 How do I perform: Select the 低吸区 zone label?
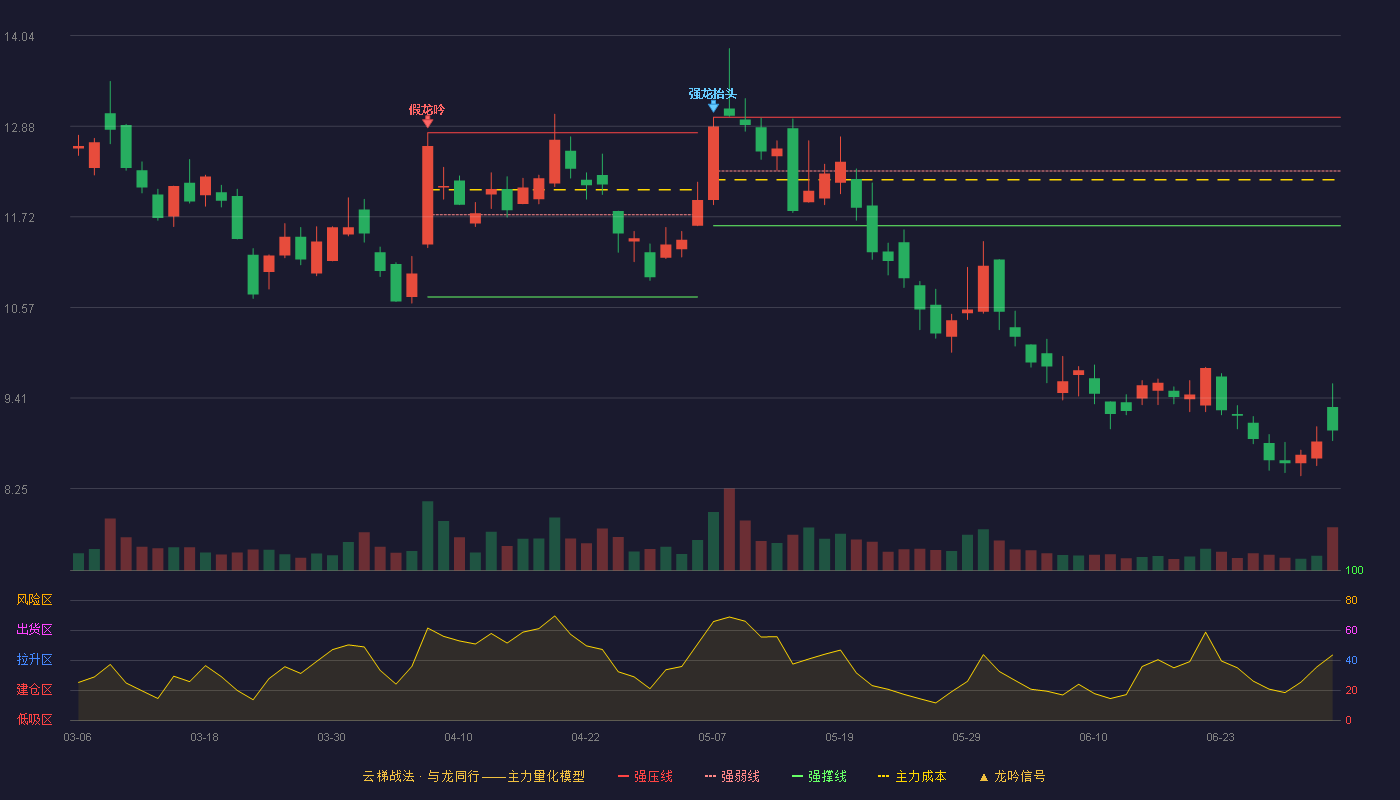[x=34, y=719]
